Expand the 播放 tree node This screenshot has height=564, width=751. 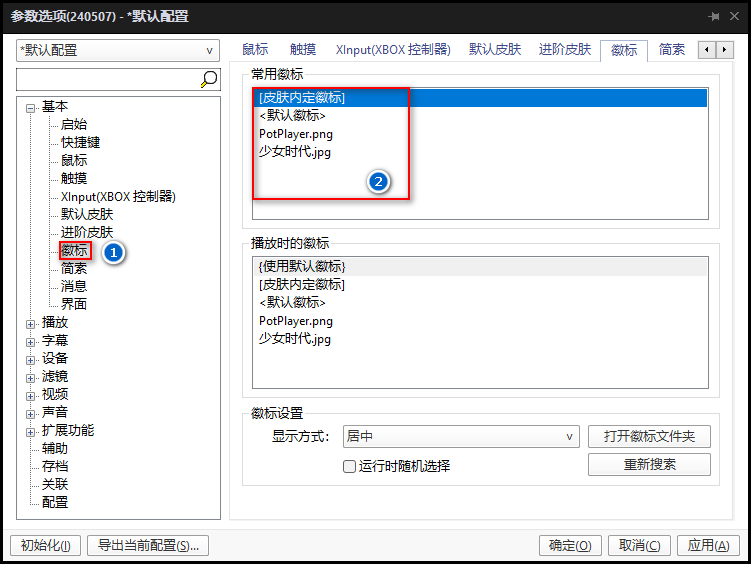click(31, 323)
